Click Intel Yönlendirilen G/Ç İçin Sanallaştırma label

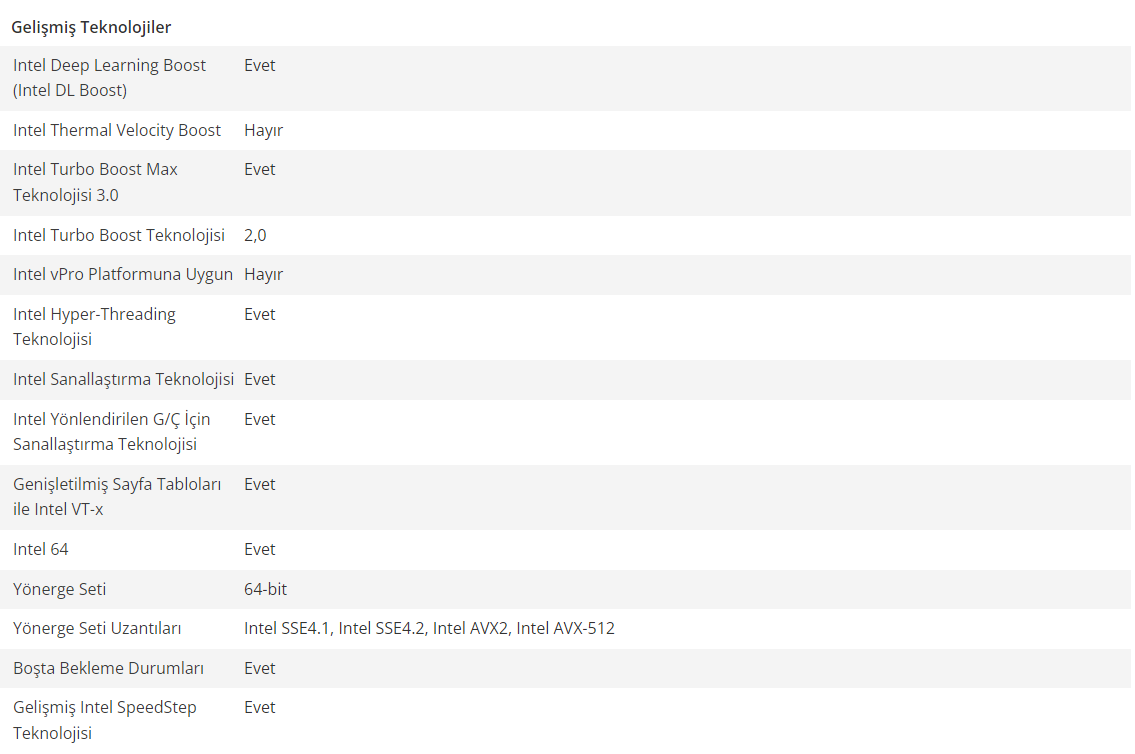[x=111, y=431]
